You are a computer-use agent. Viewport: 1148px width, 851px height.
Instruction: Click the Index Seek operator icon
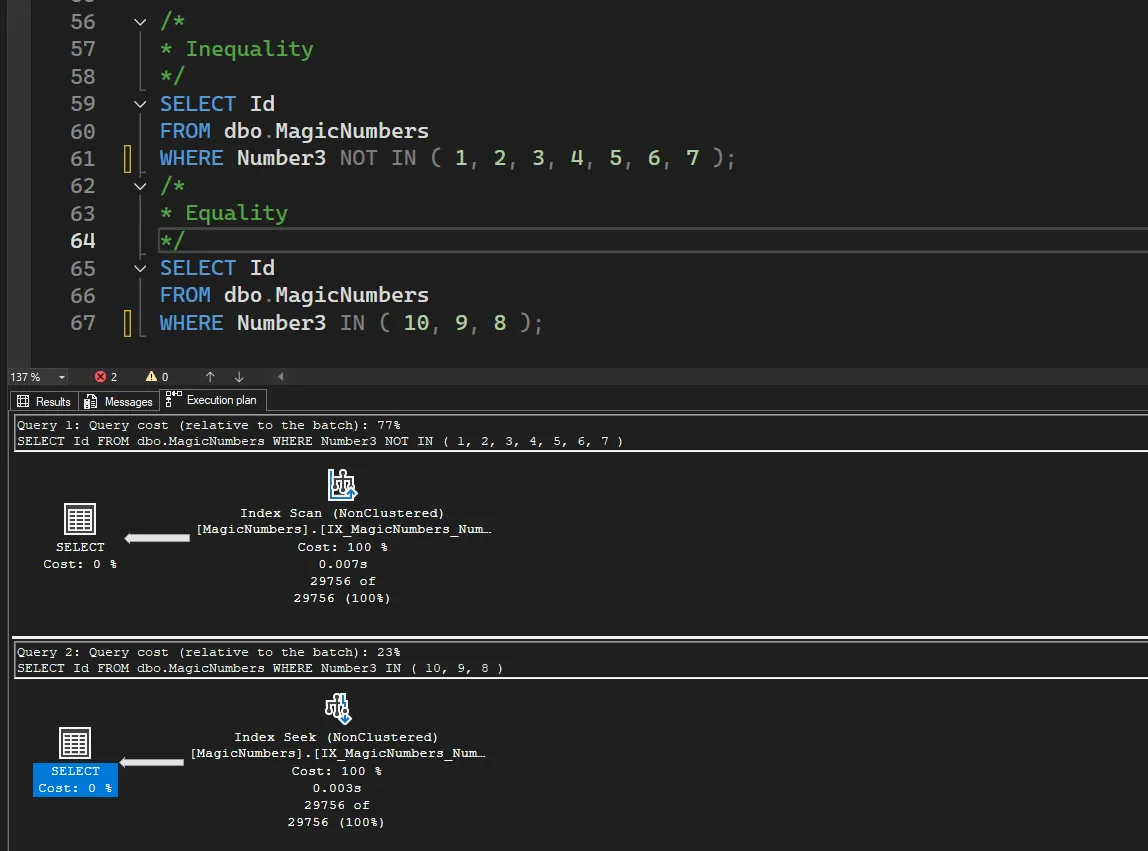[337, 709]
